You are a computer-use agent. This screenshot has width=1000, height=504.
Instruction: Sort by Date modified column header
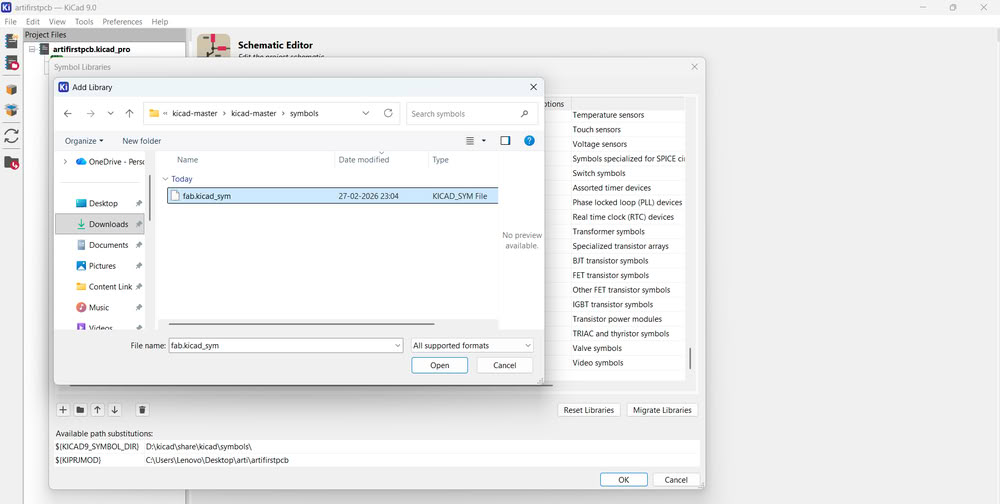pos(381,159)
